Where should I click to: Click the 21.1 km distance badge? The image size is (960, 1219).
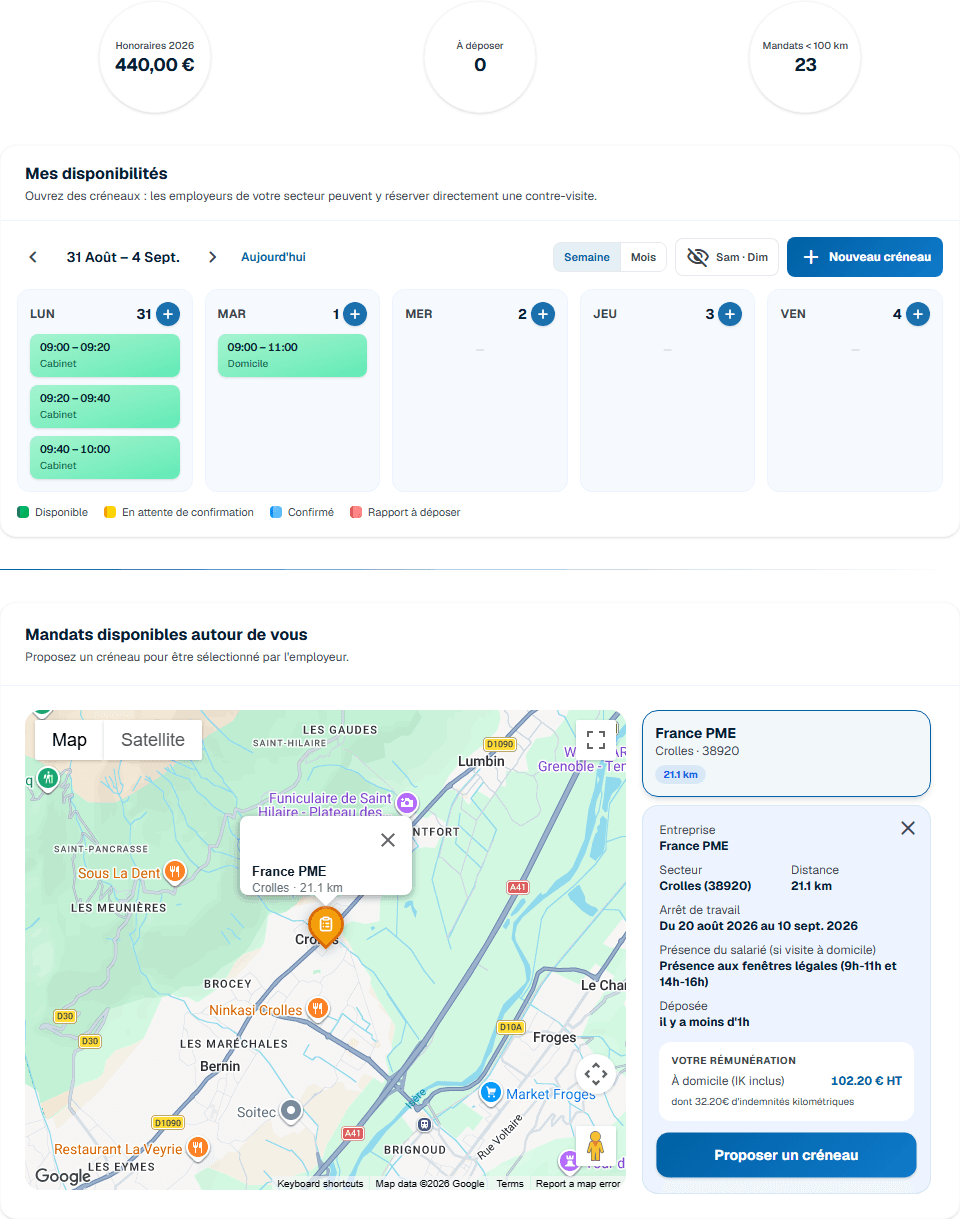click(681, 774)
